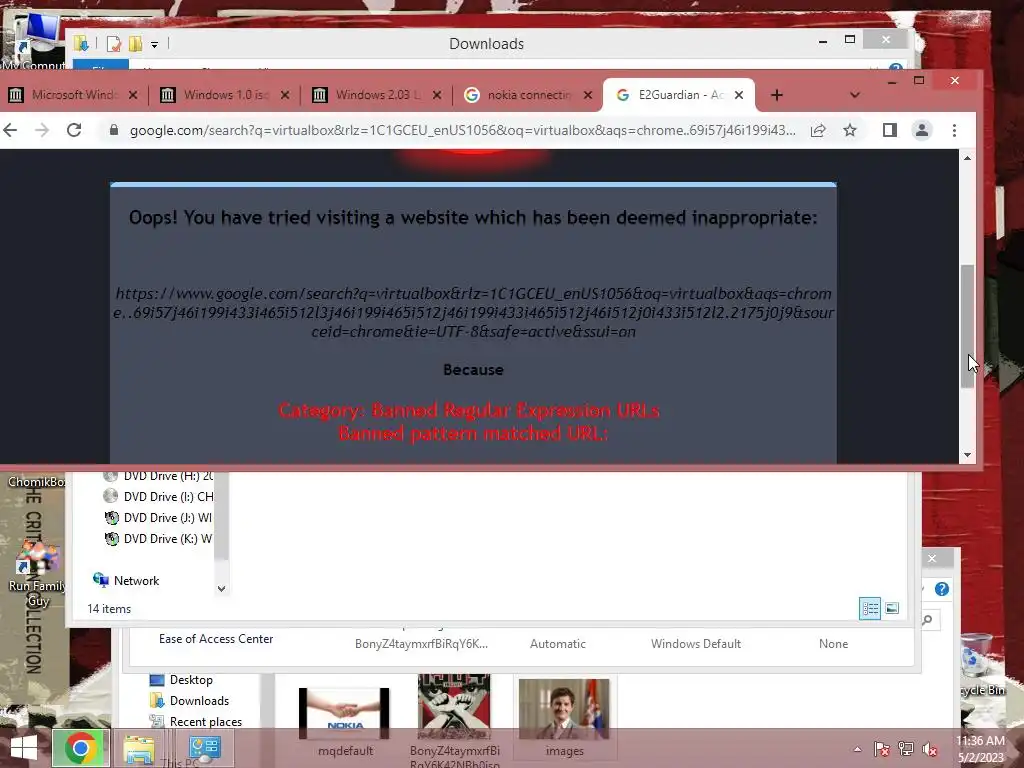1024x768 pixels.
Task: Switch to details view in Downloads
Action: (x=870, y=609)
